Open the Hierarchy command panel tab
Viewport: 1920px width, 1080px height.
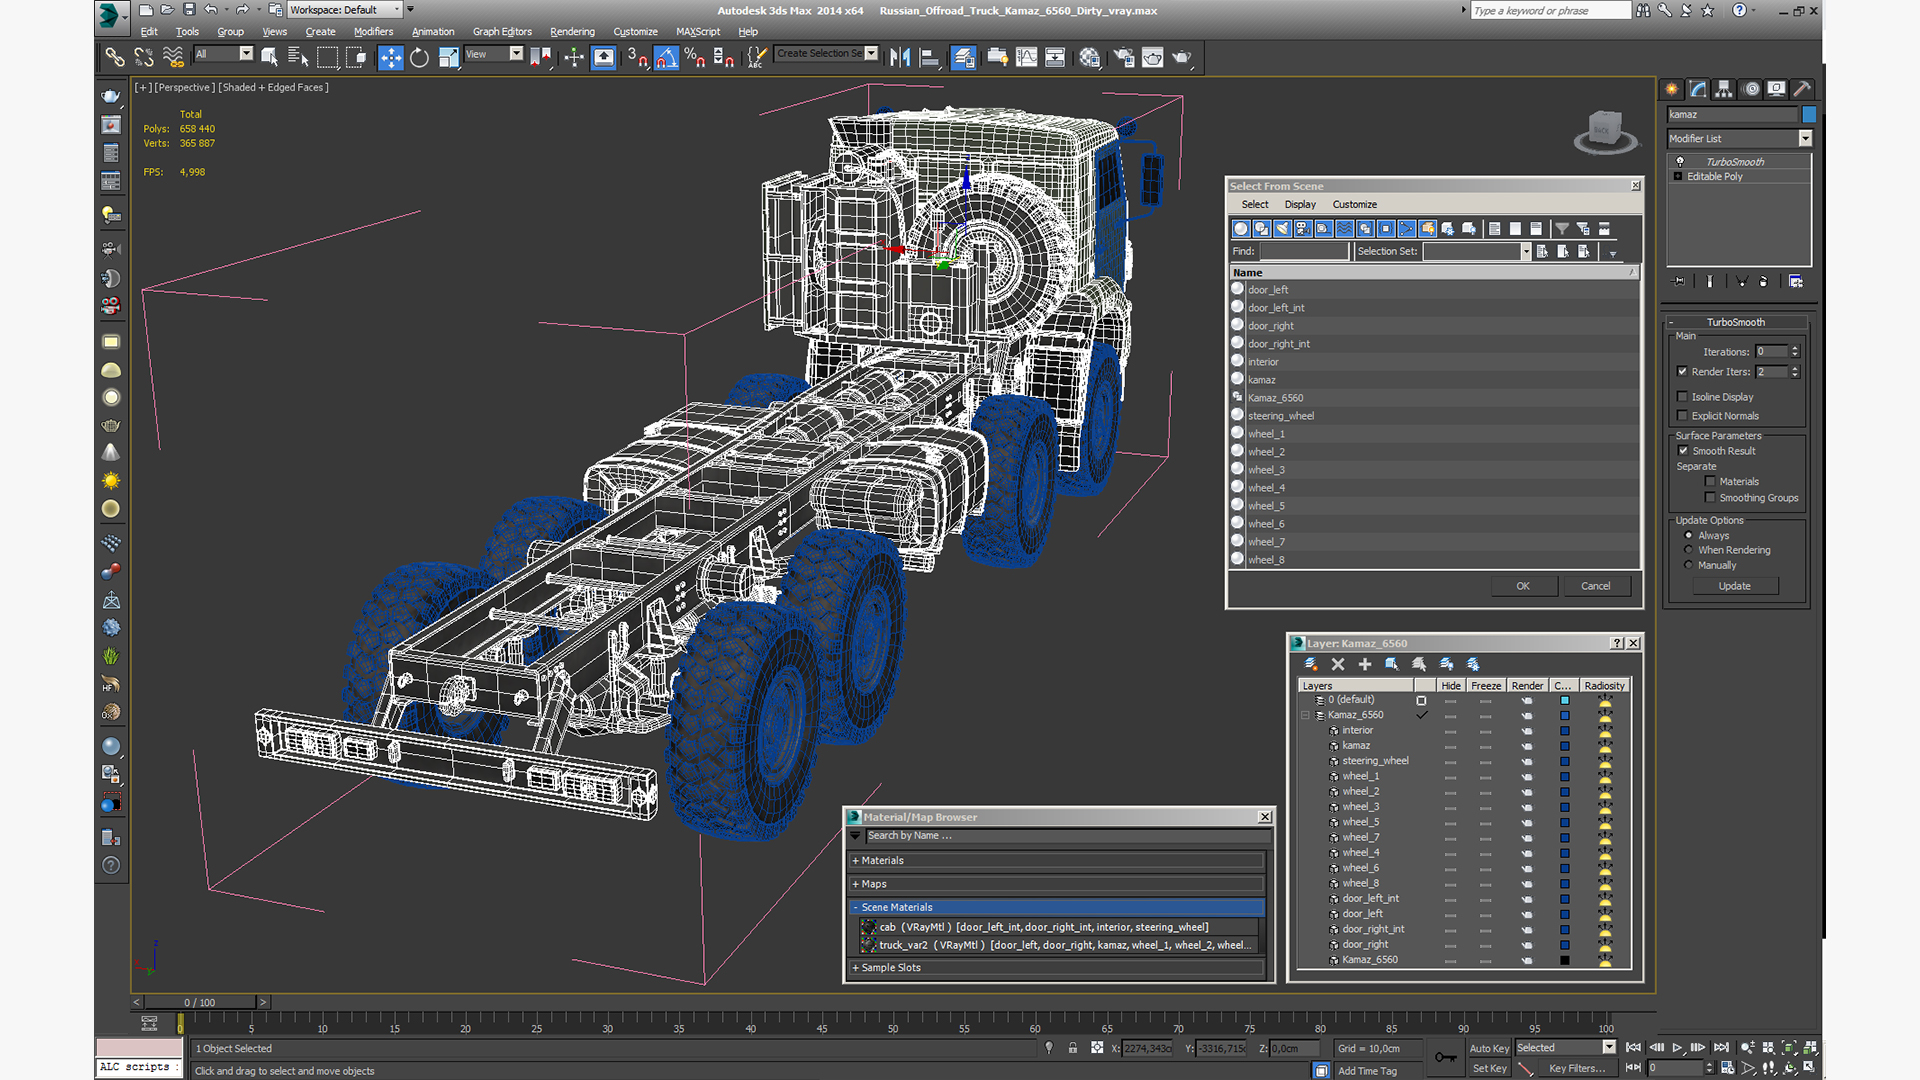click(x=1724, y=89)
